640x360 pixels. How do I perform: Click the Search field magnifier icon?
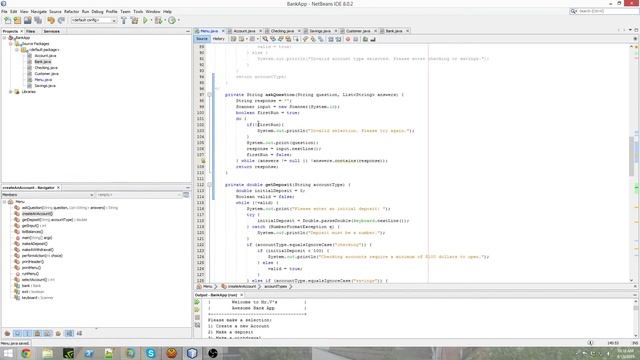573,11
